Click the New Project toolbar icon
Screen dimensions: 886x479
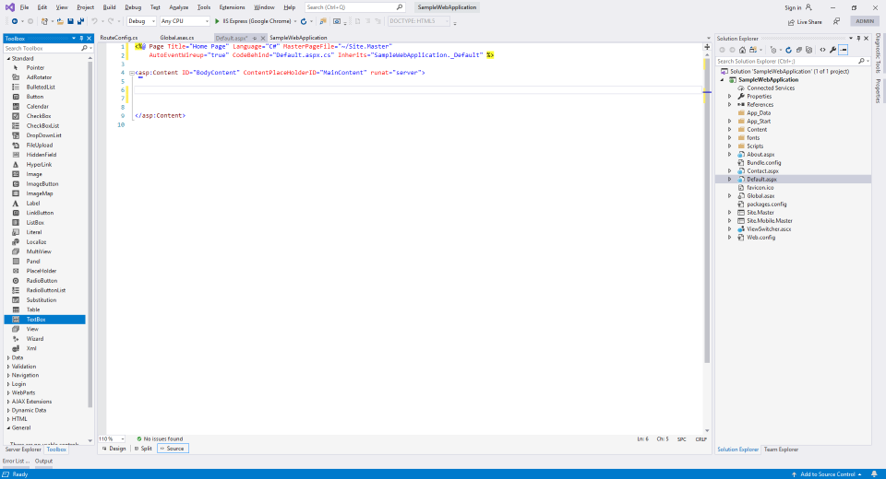click(45, 21)
